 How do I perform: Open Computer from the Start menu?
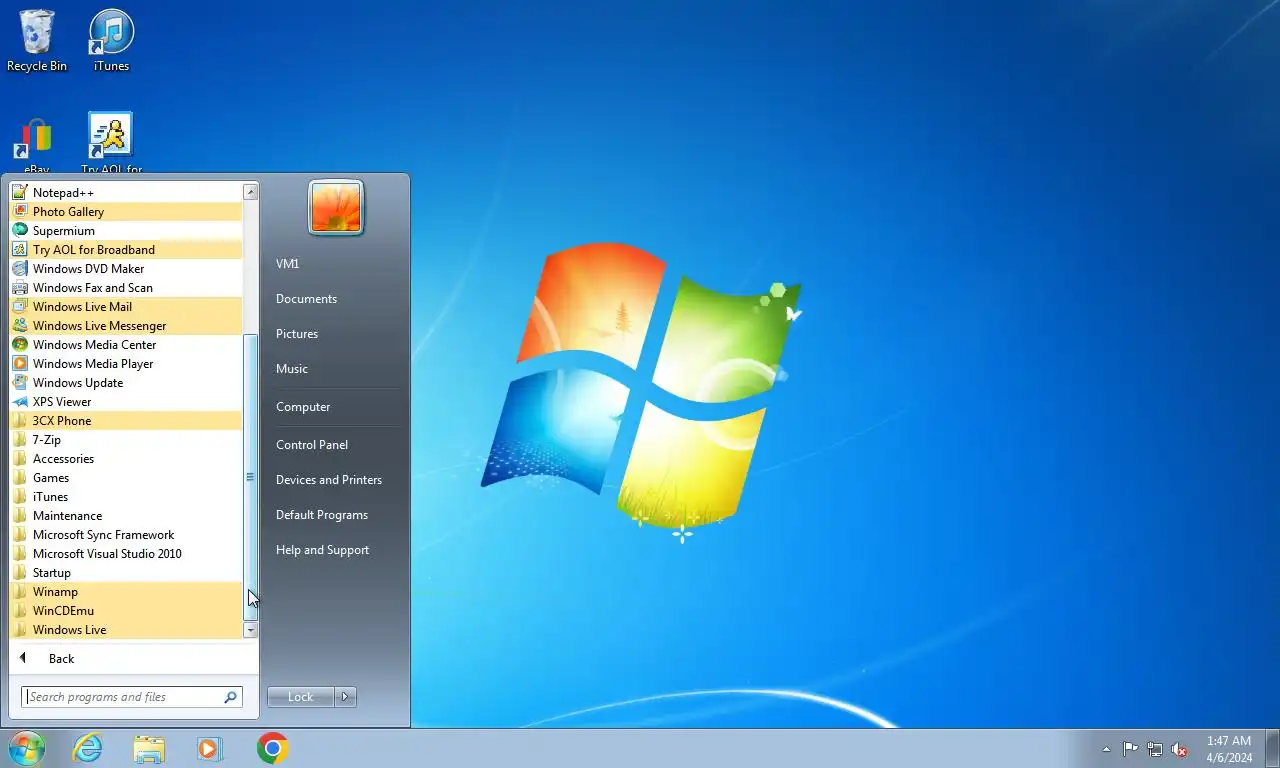(x=336, y=407)
